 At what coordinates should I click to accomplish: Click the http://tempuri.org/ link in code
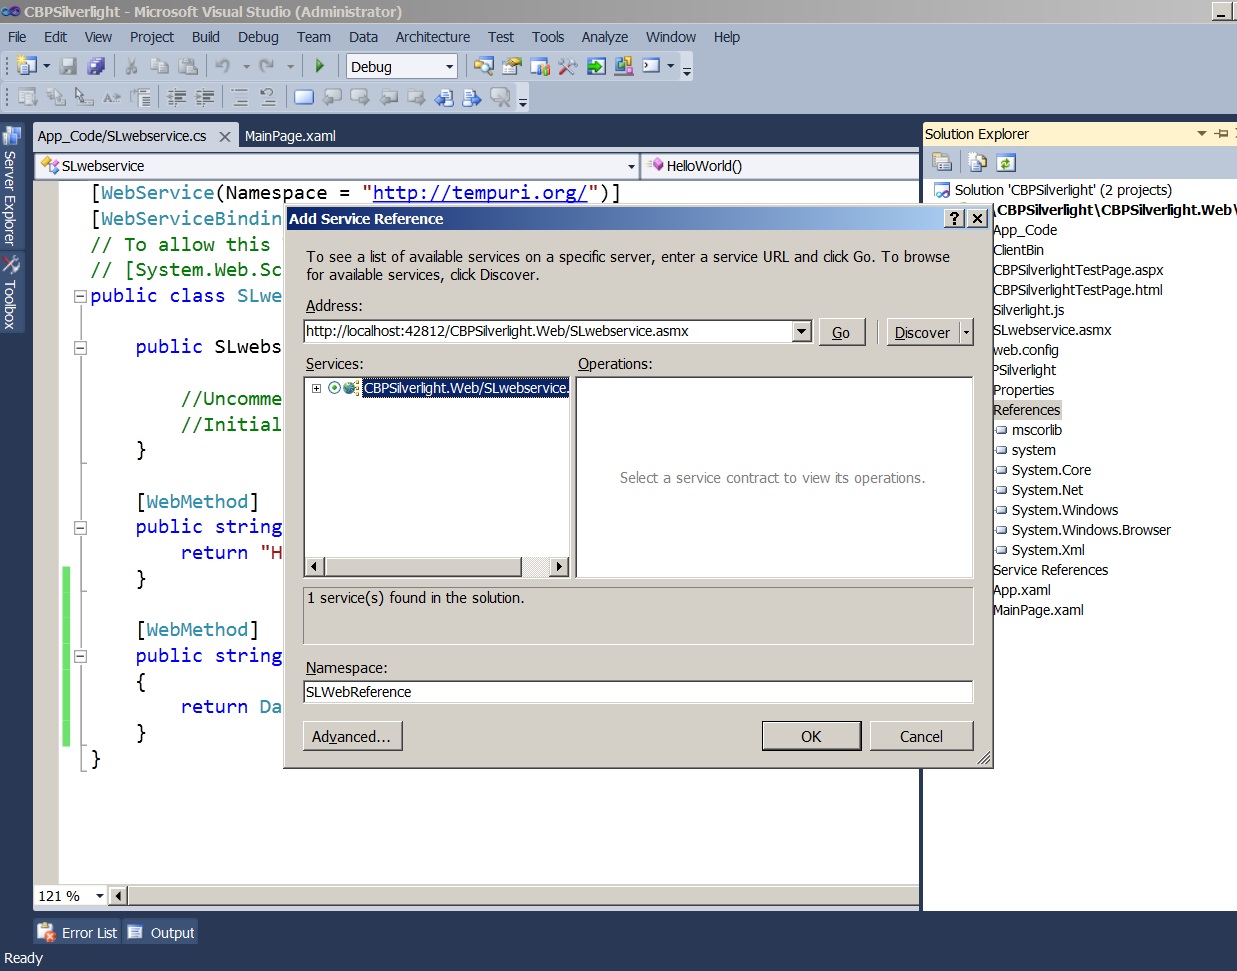(x=480, y=192)
